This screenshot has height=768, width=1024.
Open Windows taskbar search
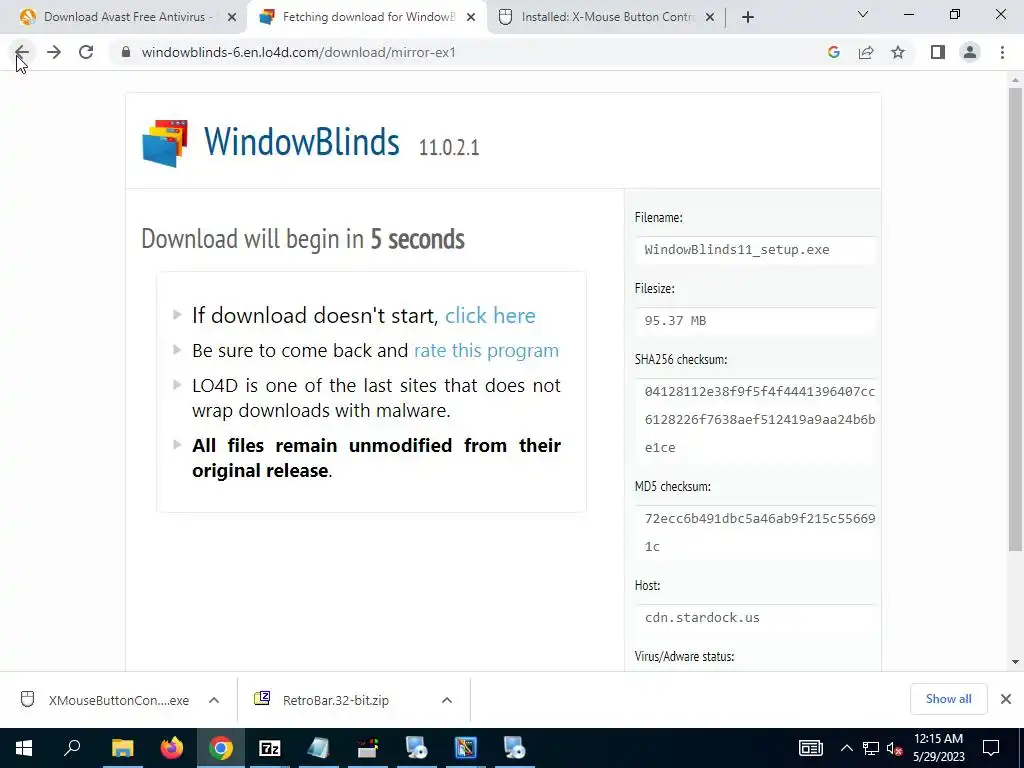pyautogui.click(x=72, y=748)
